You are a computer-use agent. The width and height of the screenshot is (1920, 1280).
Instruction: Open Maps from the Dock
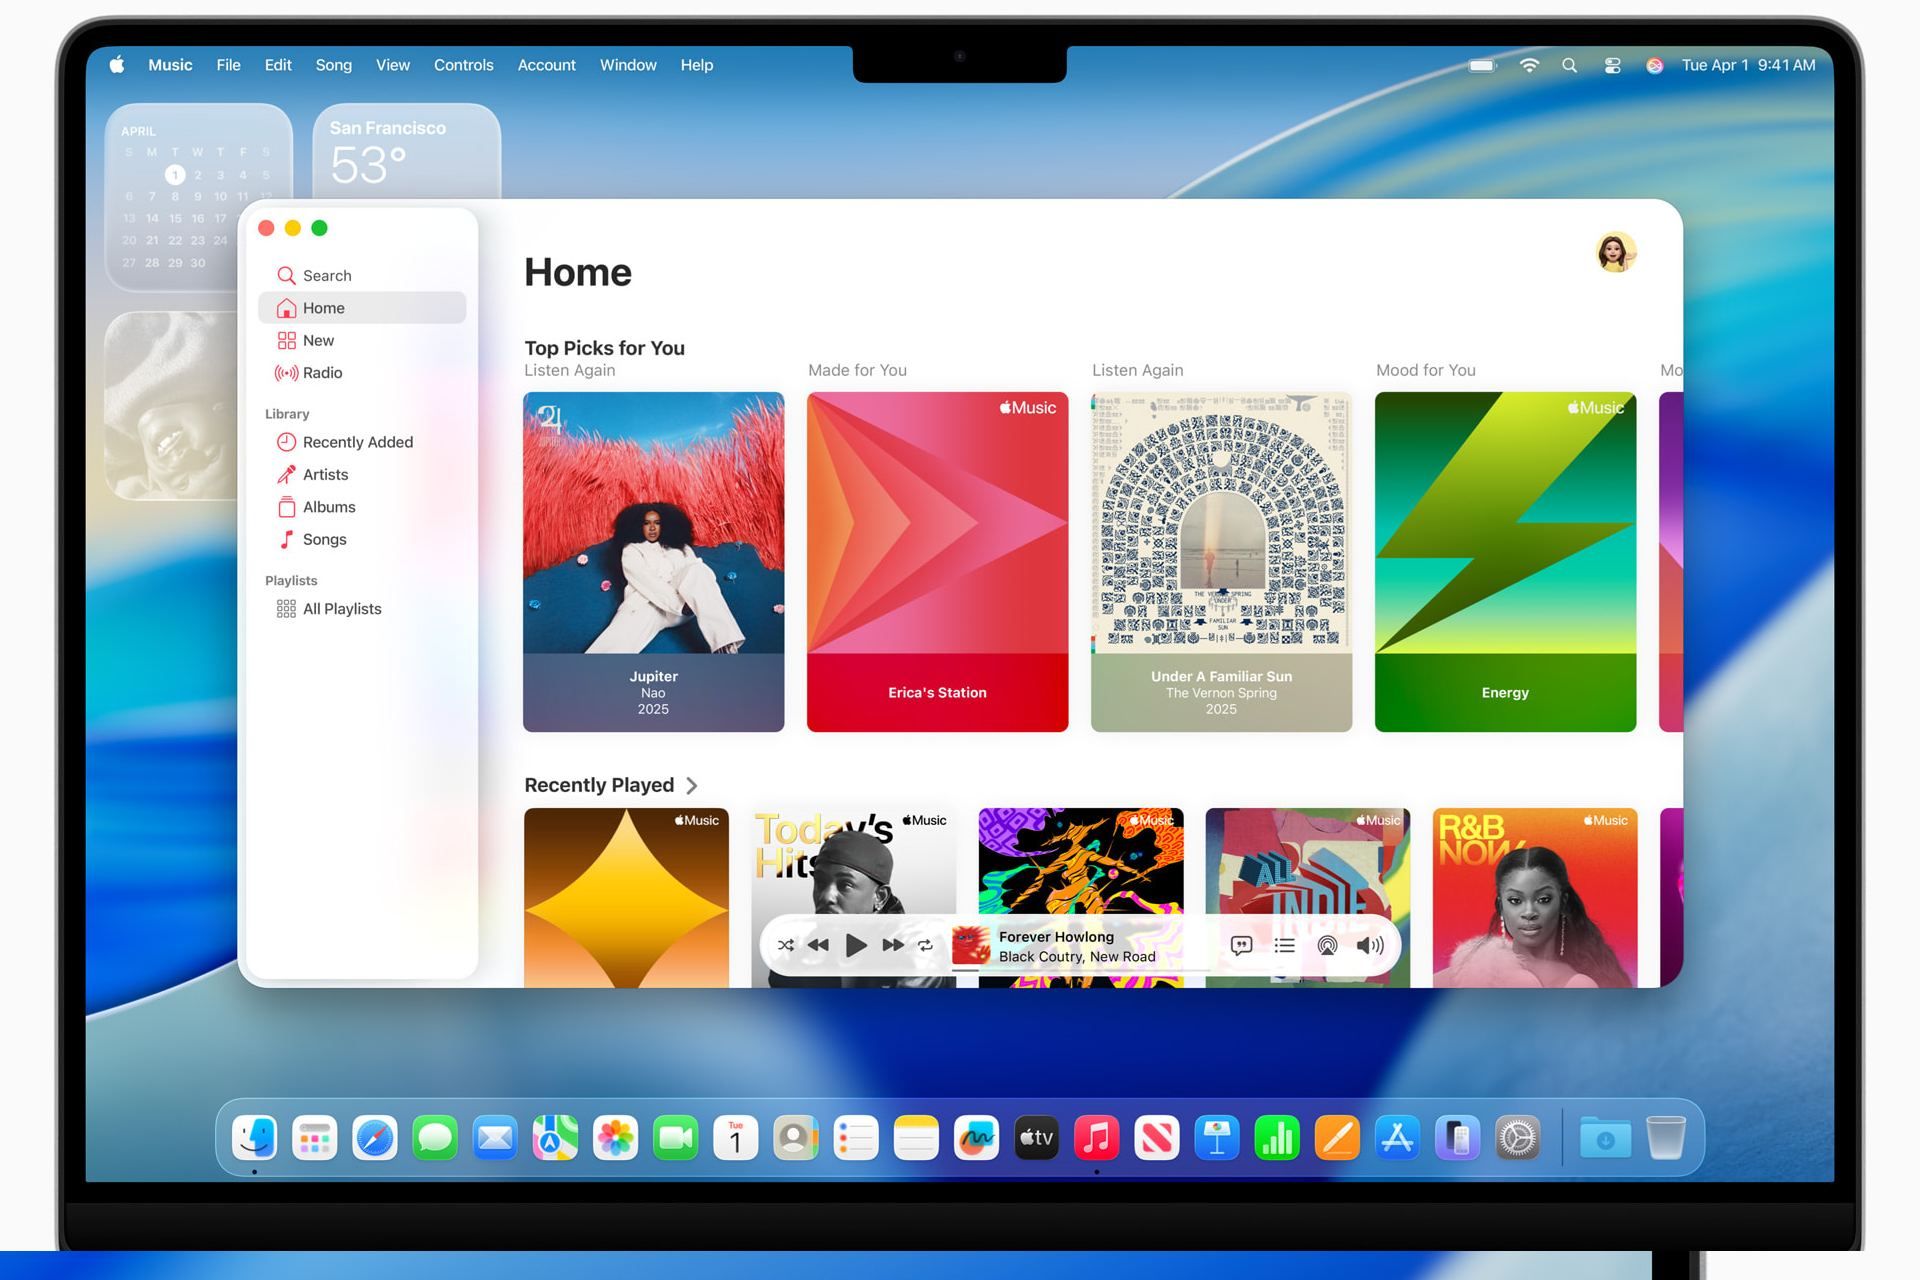pos(555,1138)
